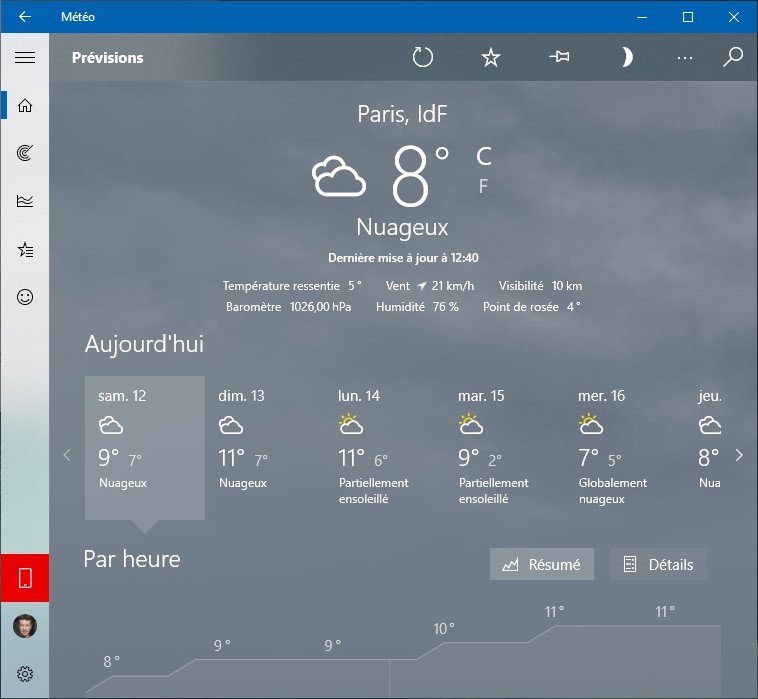758x699 pixels.
Task: Select the Résumé hourly view
Action: point(542,564)
